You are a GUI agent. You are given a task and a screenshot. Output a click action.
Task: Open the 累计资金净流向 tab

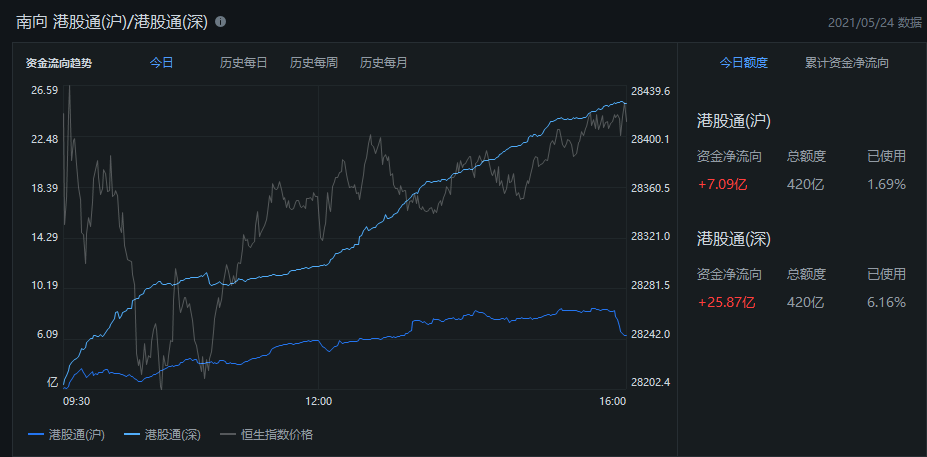(x=847, y=63)
